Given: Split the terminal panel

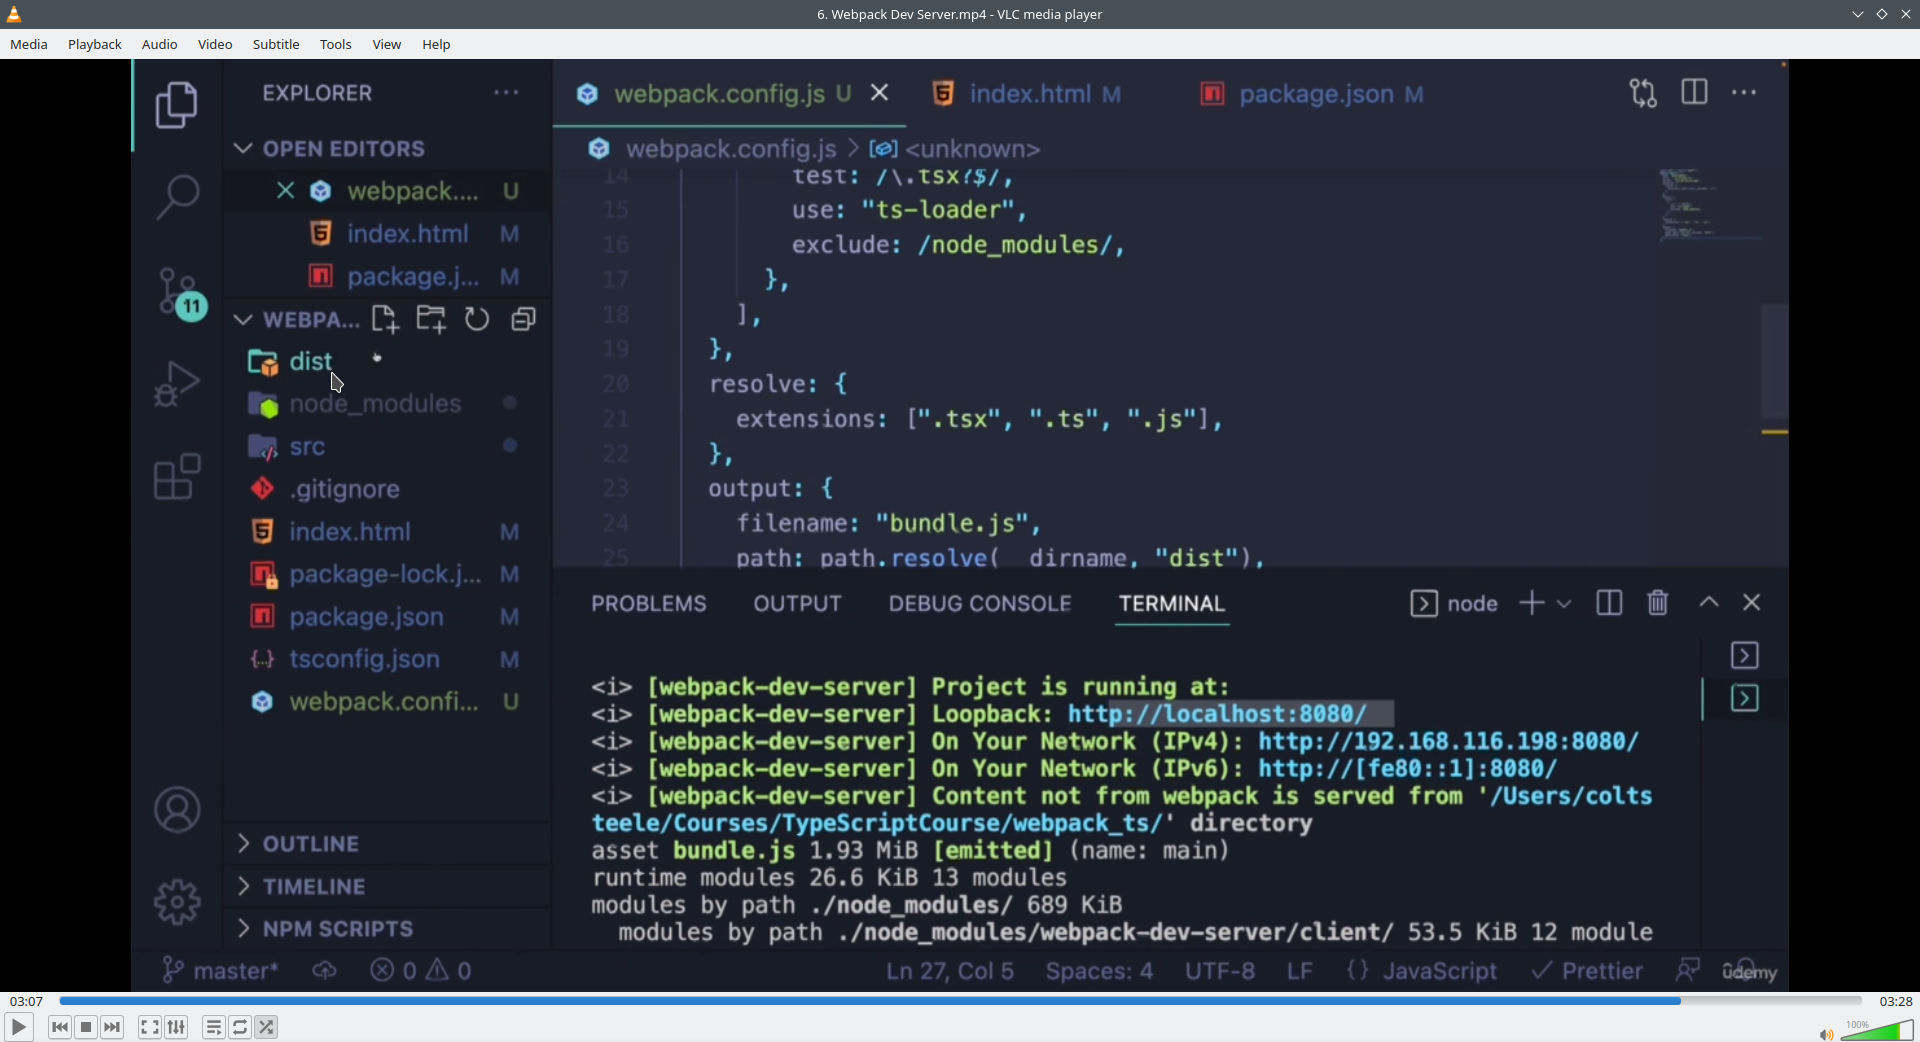Looking at the screenshot, I should 1609,603.
